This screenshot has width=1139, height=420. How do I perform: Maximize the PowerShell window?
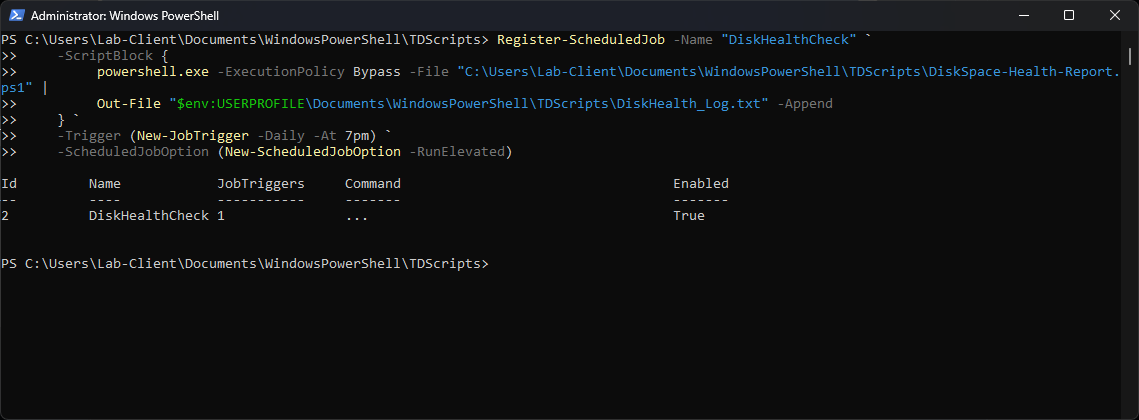[x=1068, y=15]
